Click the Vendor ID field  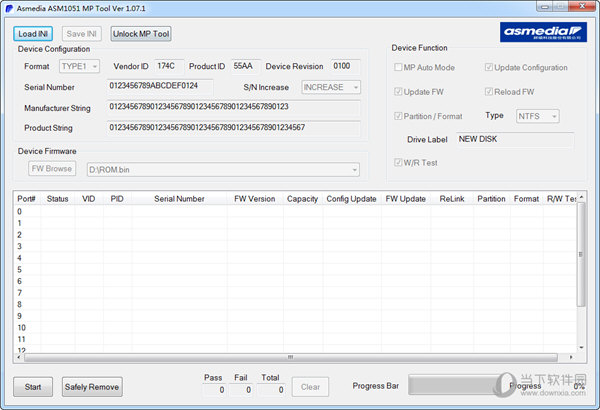pyautogui.click(x=169, y=66)
